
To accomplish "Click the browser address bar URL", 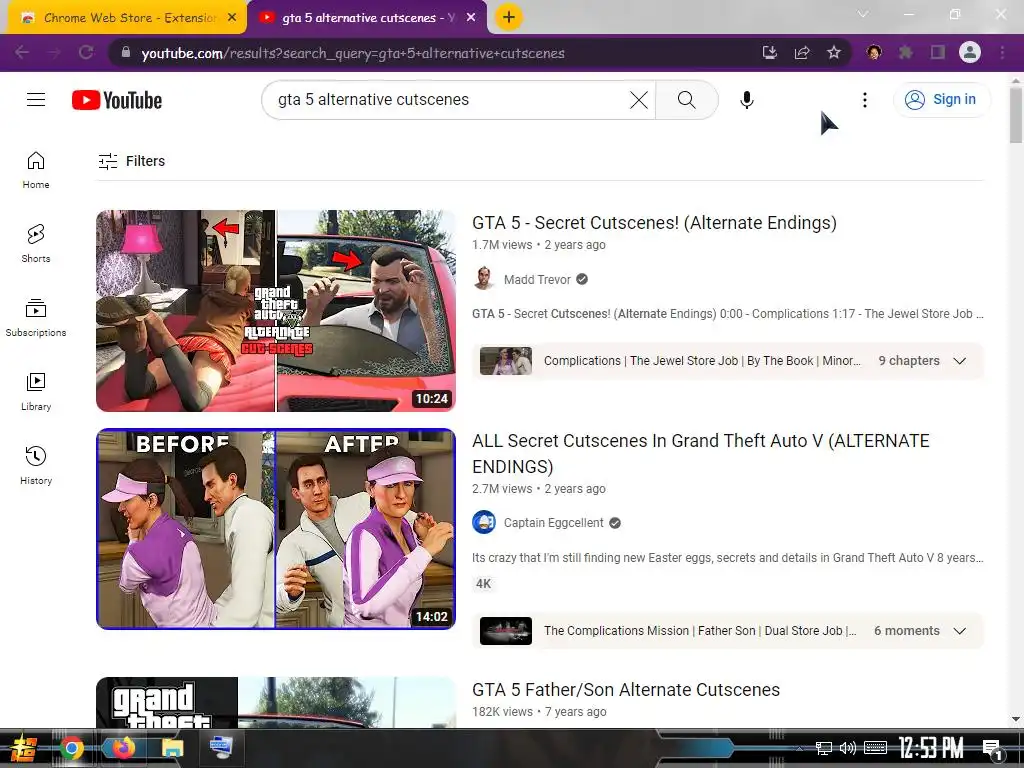I will [353, 54].
